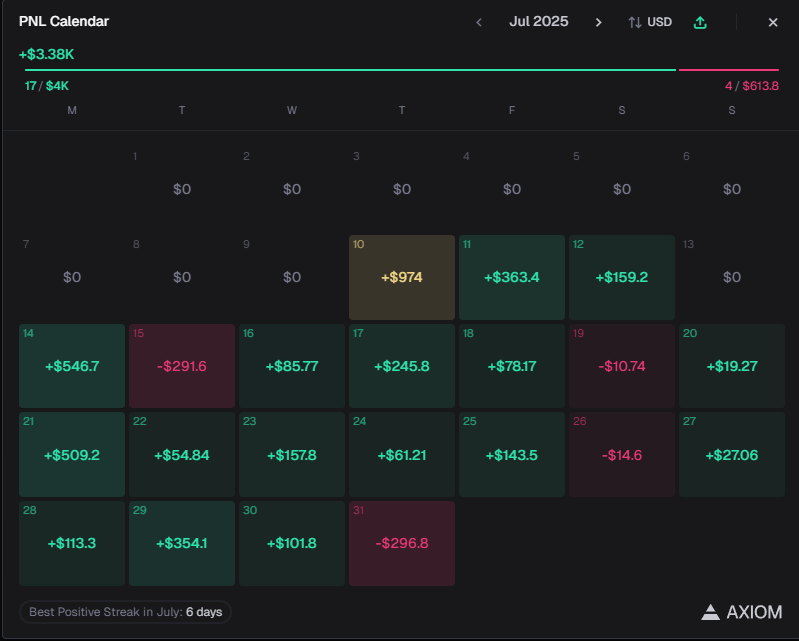Go to the next month
Screen dimensions: 799x641
(599, 22)
